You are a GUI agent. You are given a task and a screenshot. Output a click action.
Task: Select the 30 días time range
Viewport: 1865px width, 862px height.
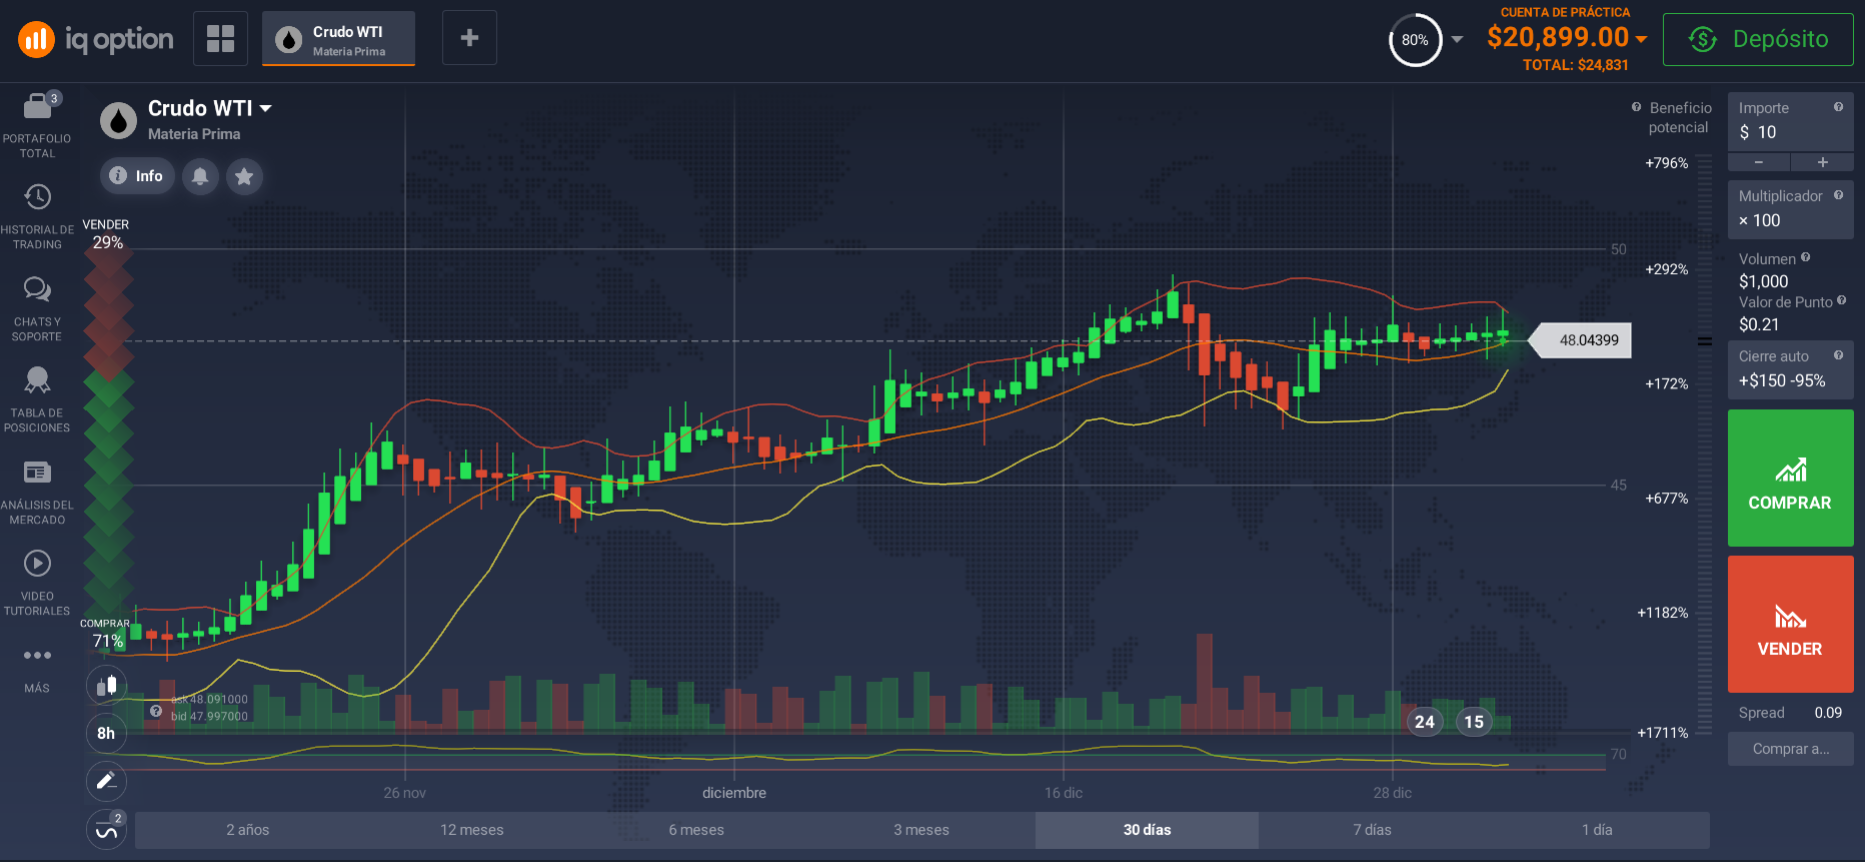1147,830
